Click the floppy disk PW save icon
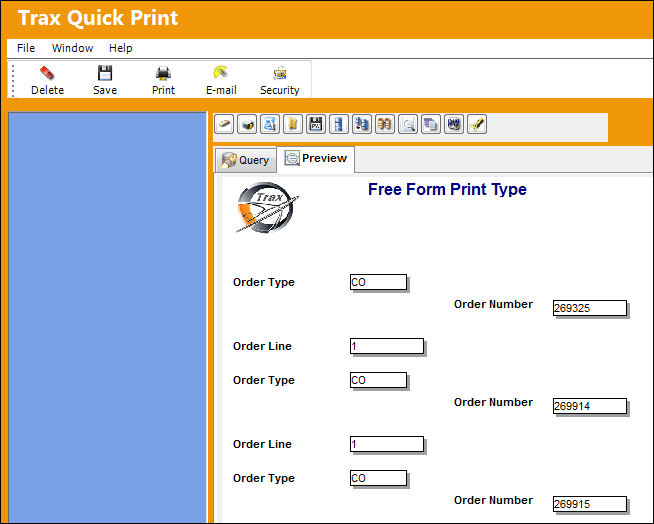 pyautogui.click(x=316, y=124)
